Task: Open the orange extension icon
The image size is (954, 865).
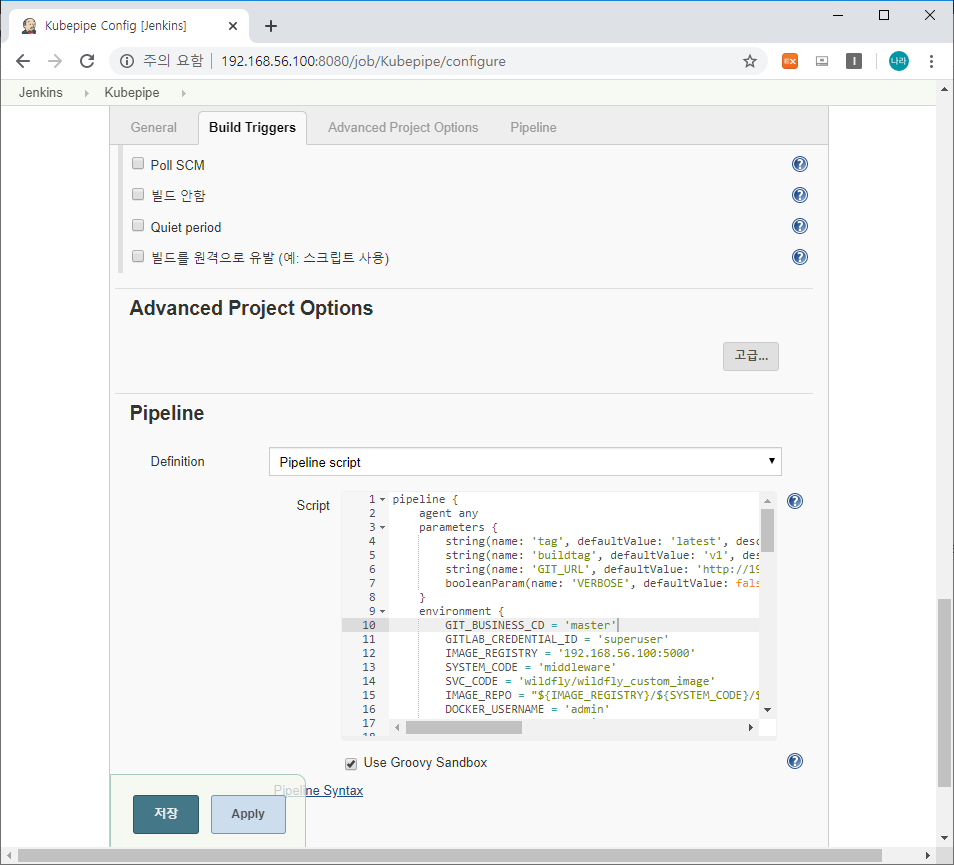Action: (x=790, y=61)
